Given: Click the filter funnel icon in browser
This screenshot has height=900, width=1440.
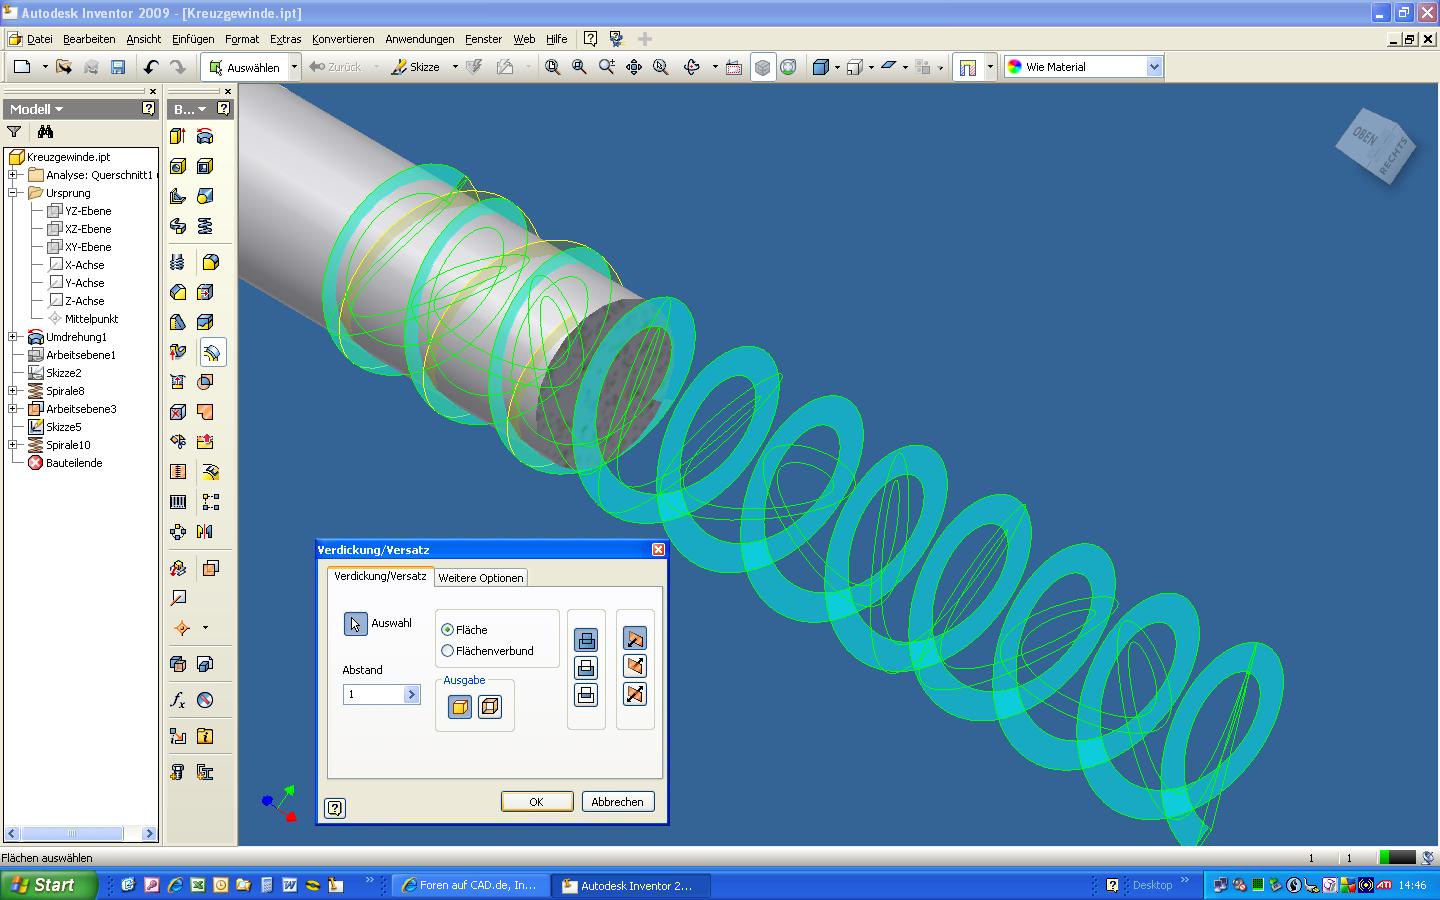Looking at the screenshot, I should tap(14, 132).
